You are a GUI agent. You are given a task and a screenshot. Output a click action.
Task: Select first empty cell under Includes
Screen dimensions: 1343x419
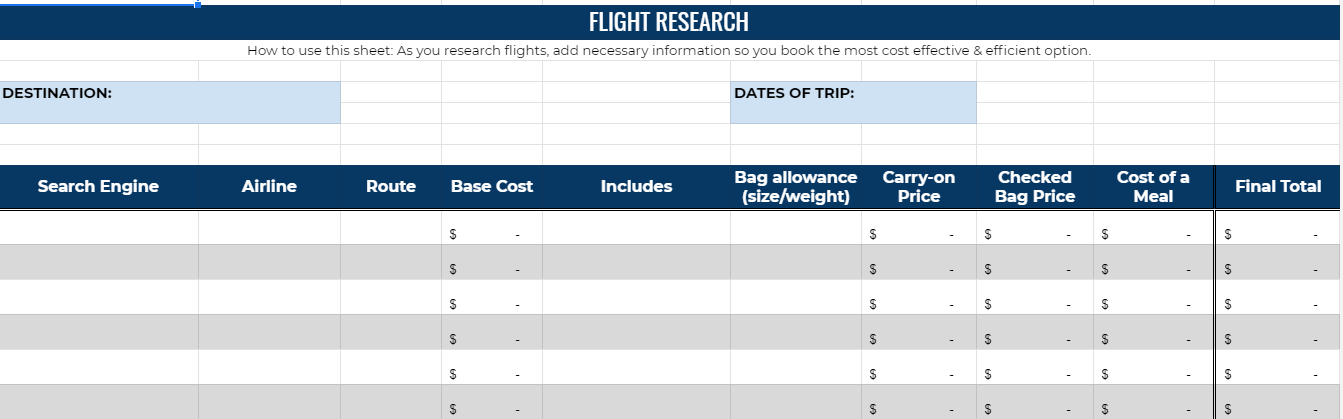636,228
